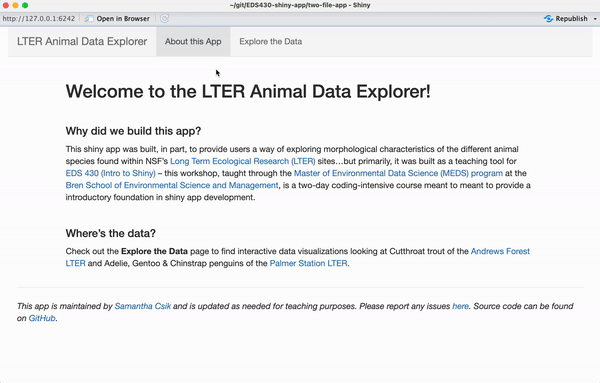Viewport: 600px width, 383px height.
Task: Open the GitHub source code link
Action: click(x=42, y=318)
